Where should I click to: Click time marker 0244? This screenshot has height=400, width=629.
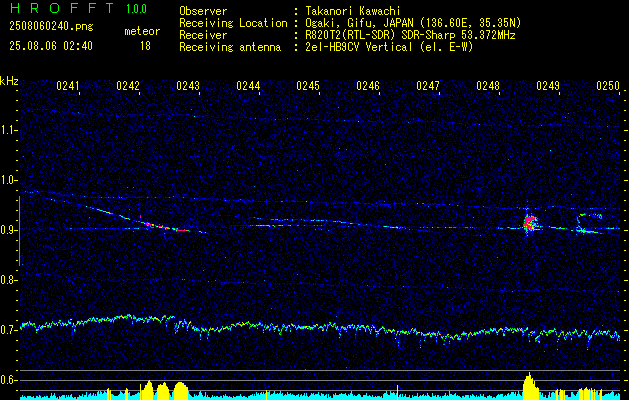(248, 85)
